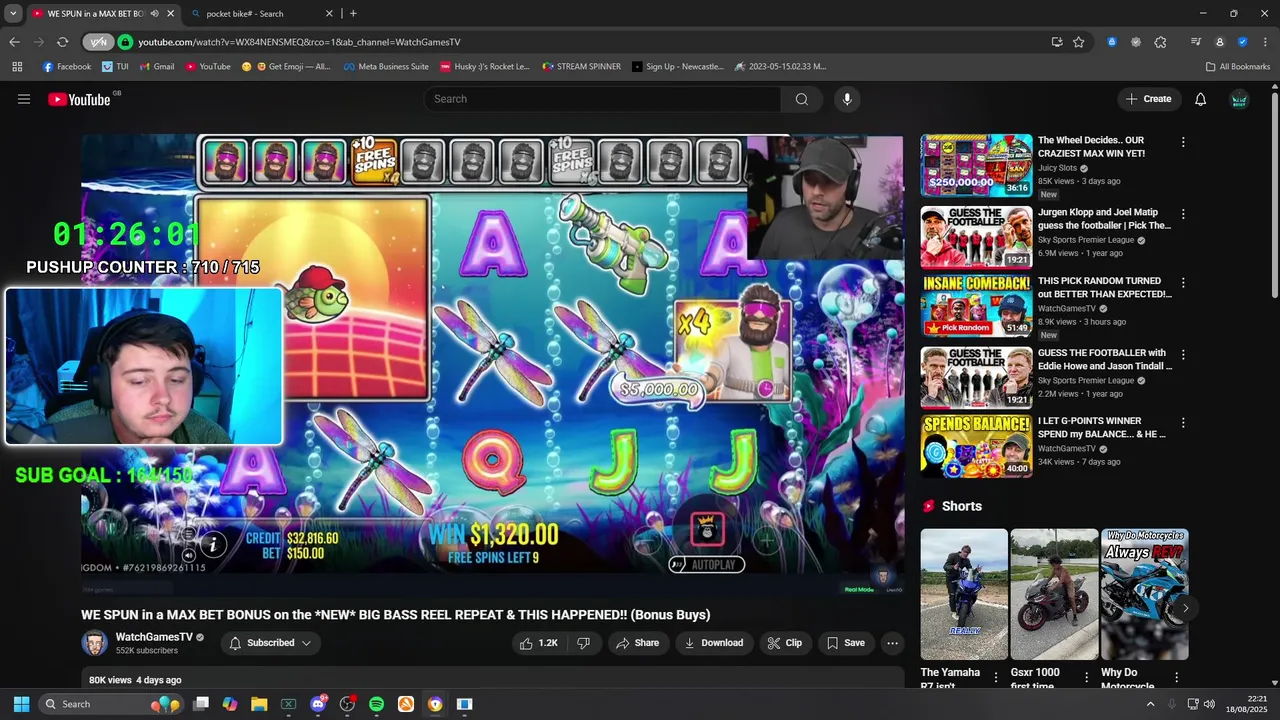The width and height of the screenshot is (1280, 720).
Task: Open options for INSANE COMEBACK video
Action: point(1183,283)
